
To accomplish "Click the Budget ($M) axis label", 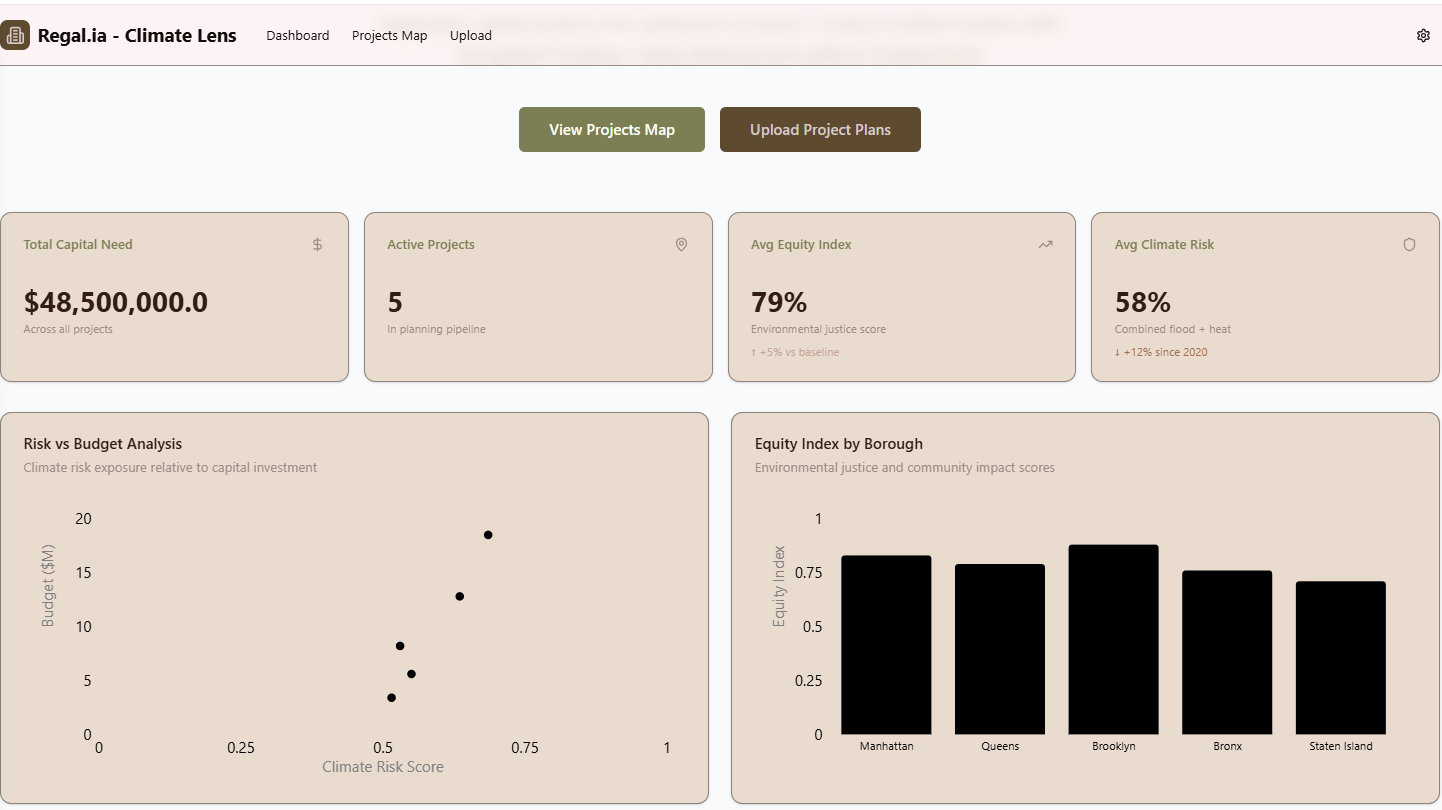I will point(48,585).
